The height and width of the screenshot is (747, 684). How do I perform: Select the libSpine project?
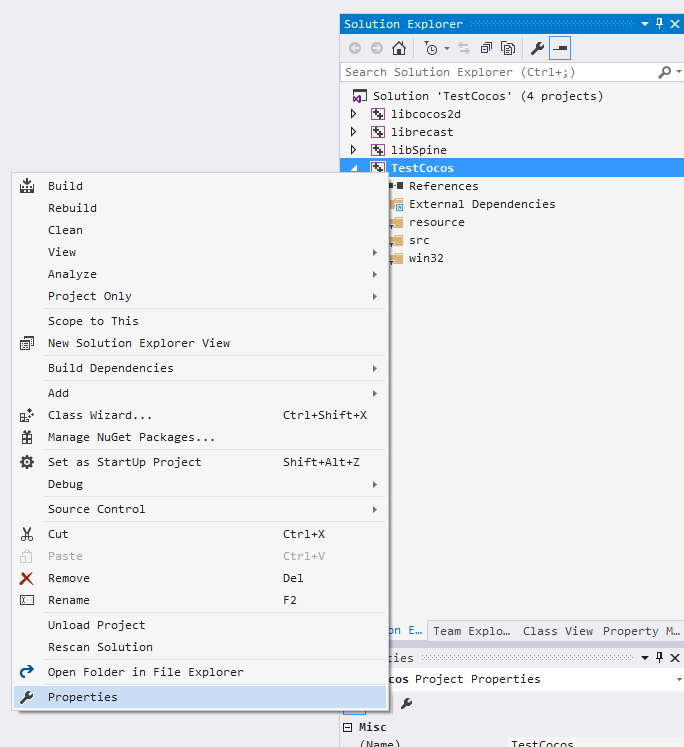coord(419,150)
